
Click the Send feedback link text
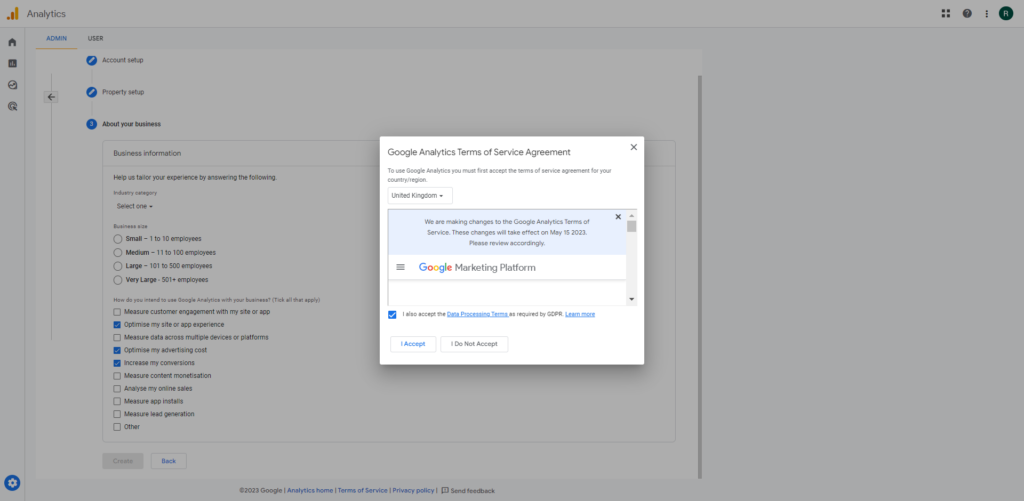coord(473,491)
